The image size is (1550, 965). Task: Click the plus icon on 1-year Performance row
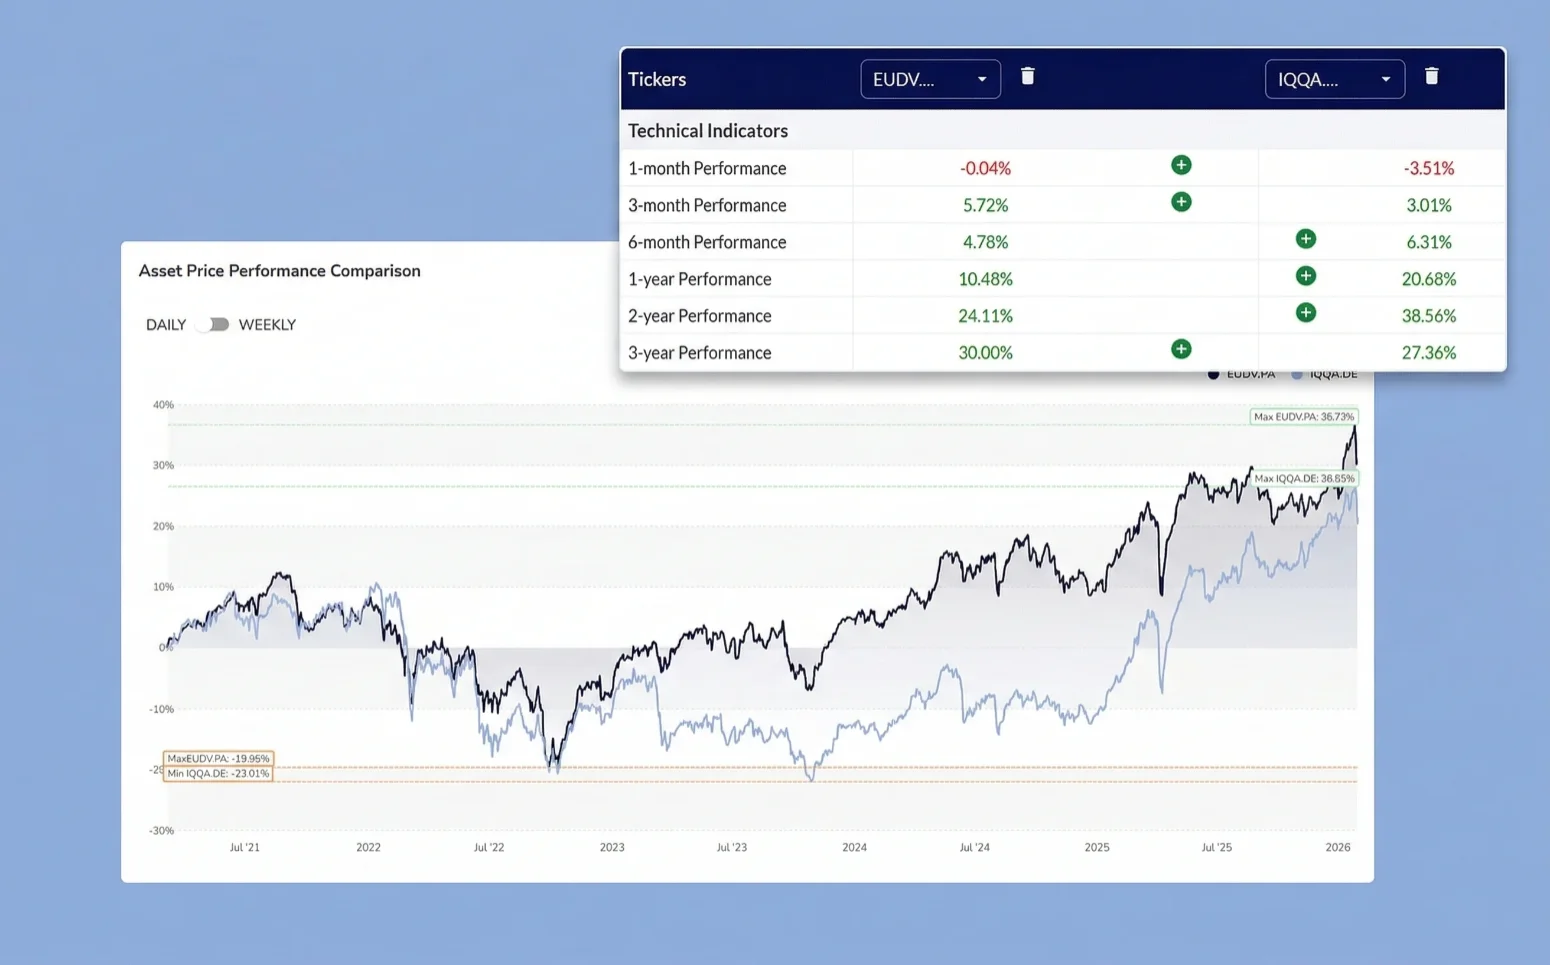(1305, 275)
